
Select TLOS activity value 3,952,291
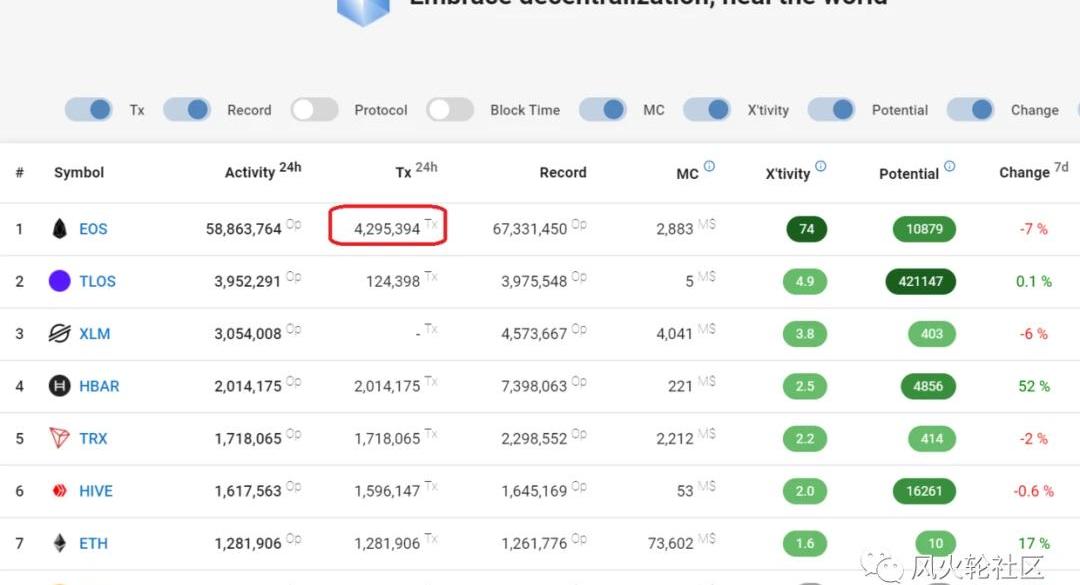(247, 281)
